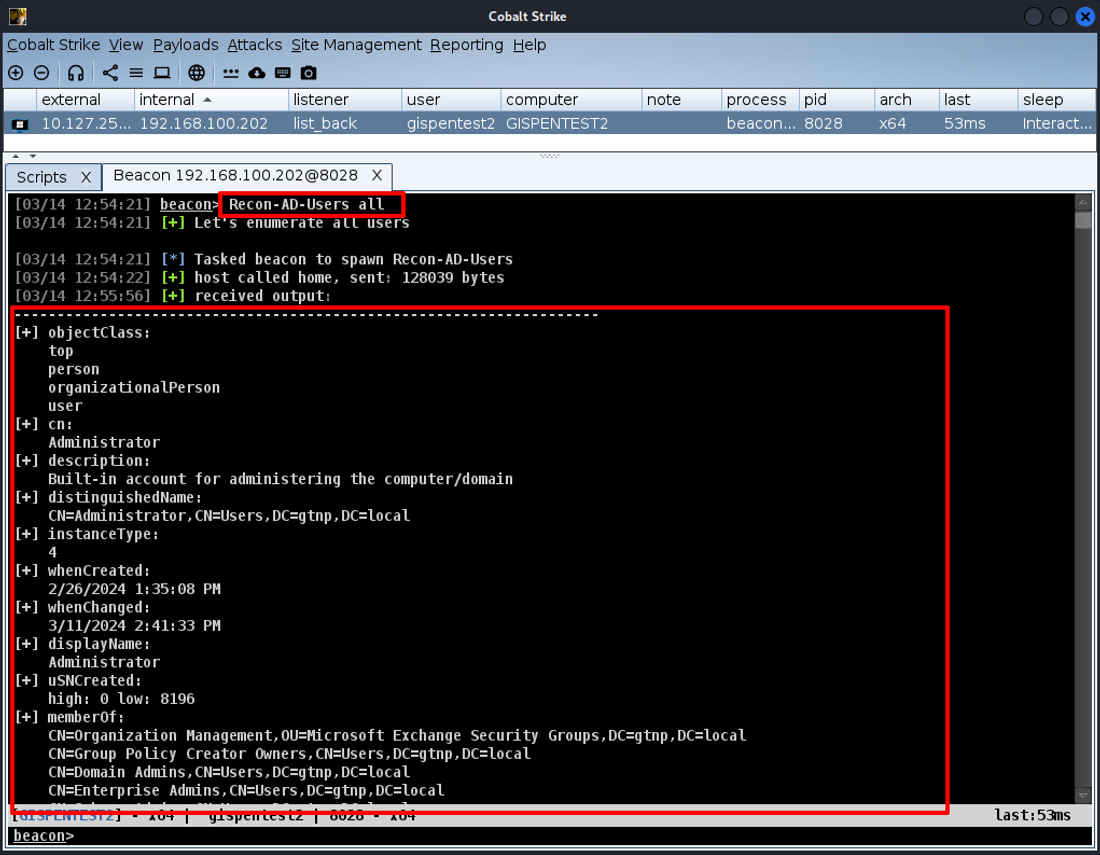This screenshot has height=855, width=1100.
Task: Open the Payloads menu
Action: coord(186,45)
